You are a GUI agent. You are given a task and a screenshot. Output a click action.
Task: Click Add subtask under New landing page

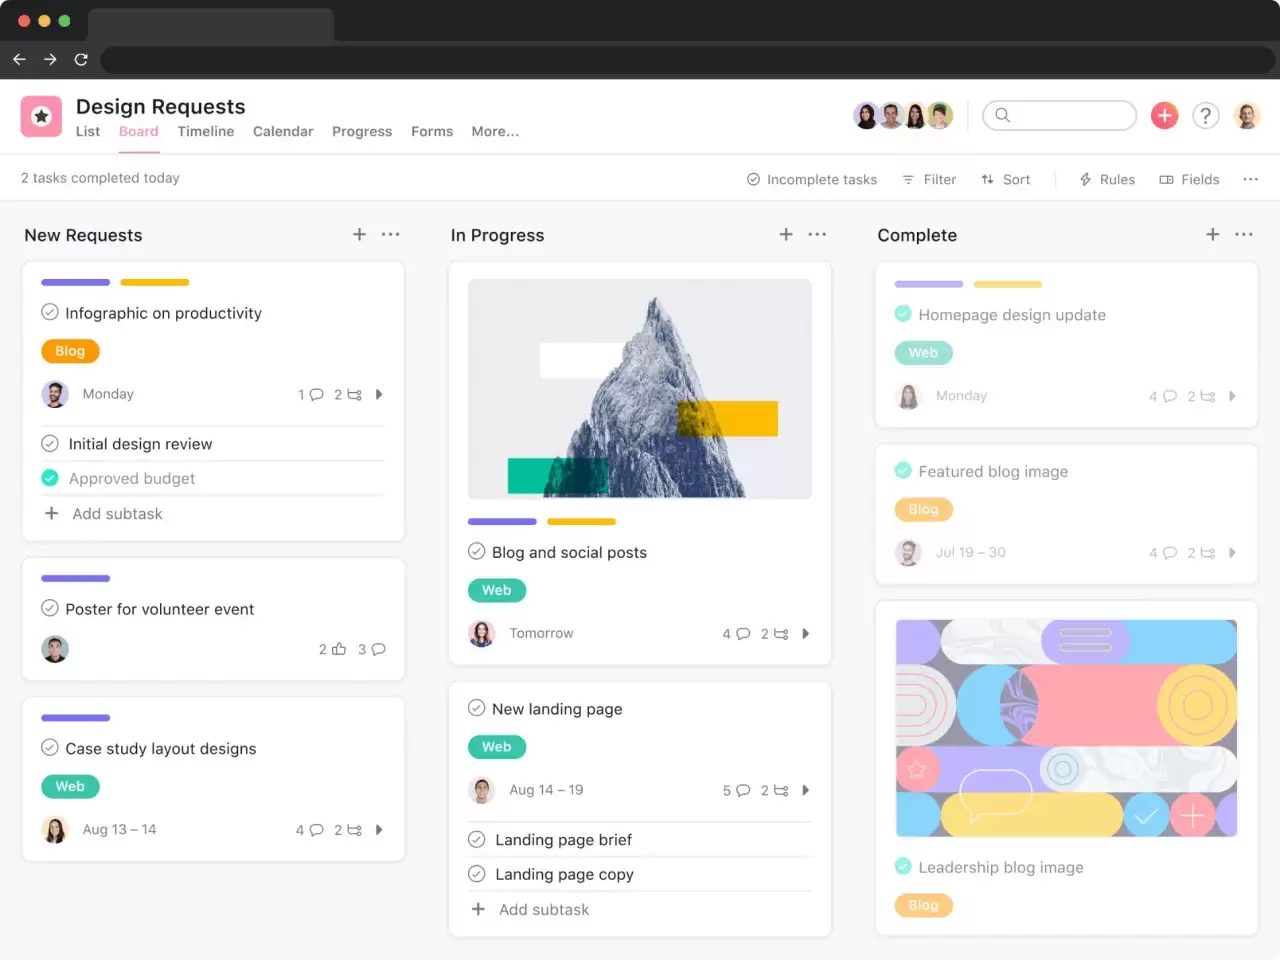point(543,909)
